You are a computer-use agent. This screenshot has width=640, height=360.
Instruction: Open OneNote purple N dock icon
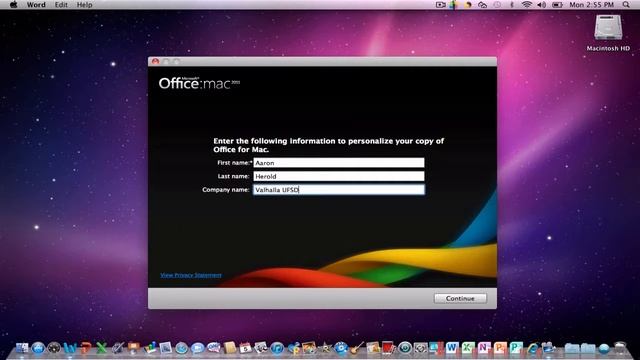(484, 347)
